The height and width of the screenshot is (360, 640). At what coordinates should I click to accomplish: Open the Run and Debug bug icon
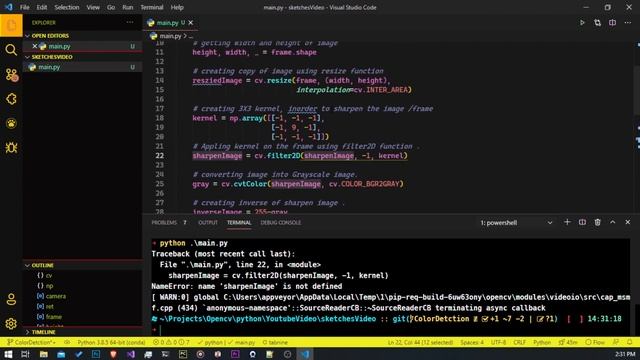(x=11, y=148)
